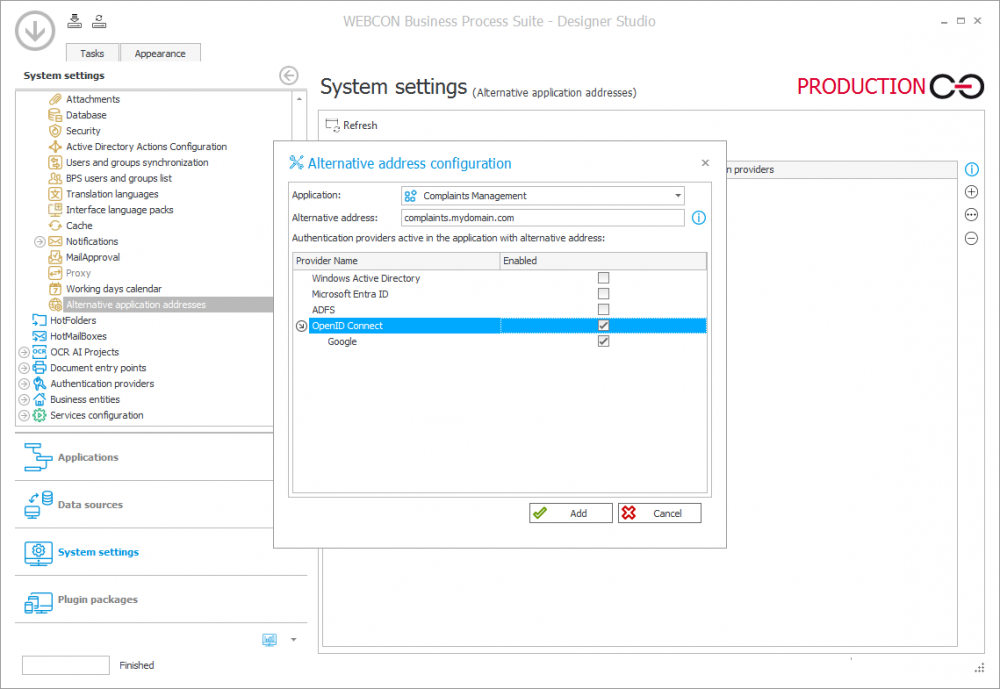Select the Proxy tree item
The image size is (1000, 689).
(78, 273)
